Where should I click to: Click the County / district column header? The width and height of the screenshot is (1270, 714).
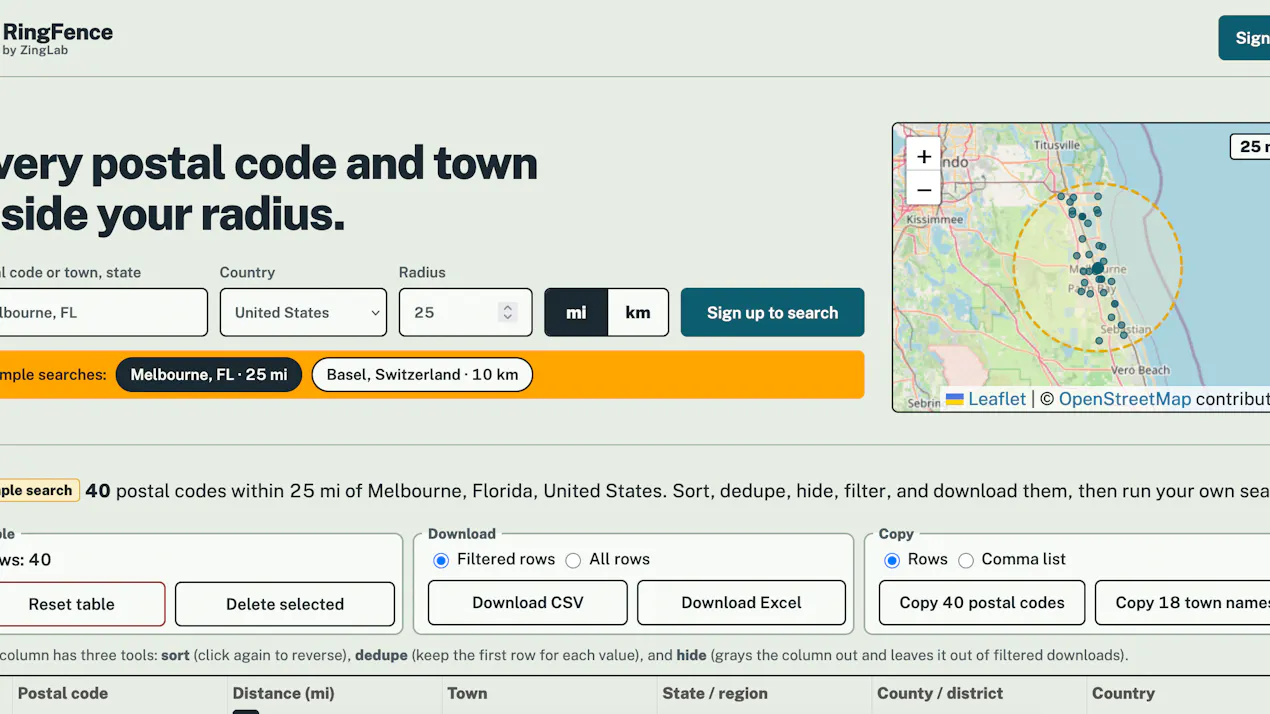pyautogui.click(x=940, y=693)
